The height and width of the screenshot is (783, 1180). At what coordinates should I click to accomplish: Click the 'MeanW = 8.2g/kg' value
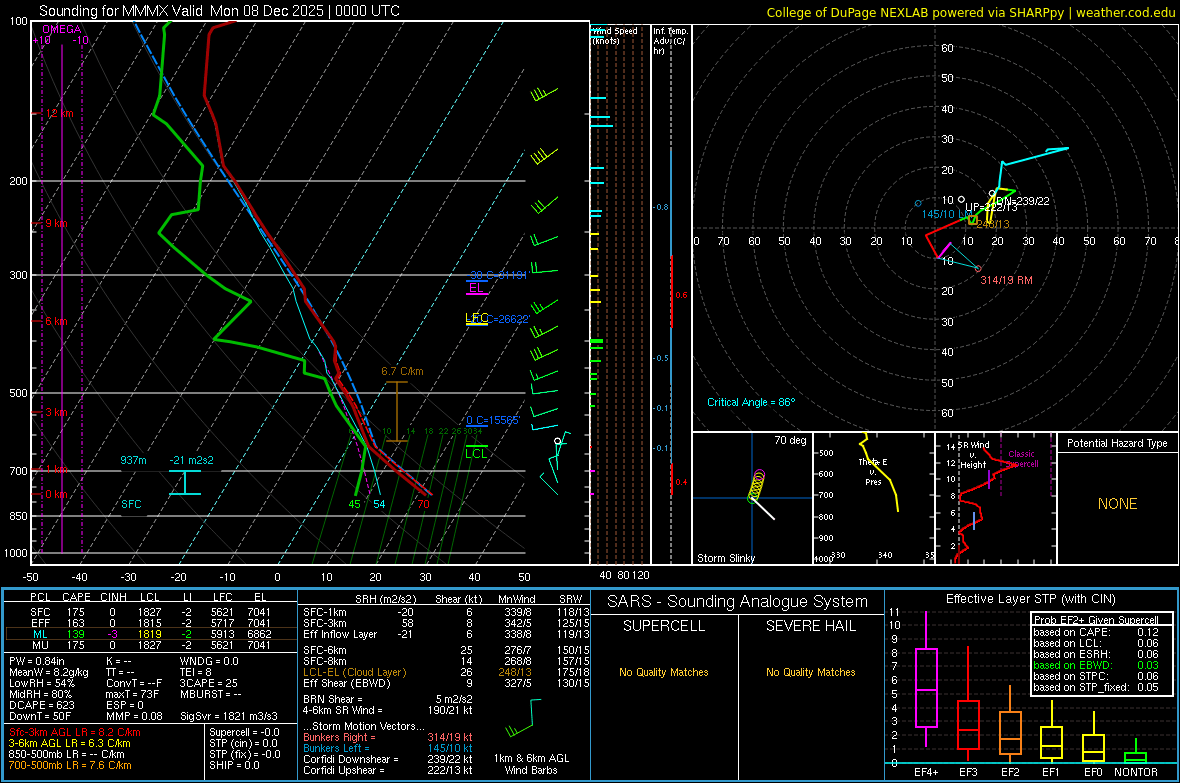[x=48, y=672]
